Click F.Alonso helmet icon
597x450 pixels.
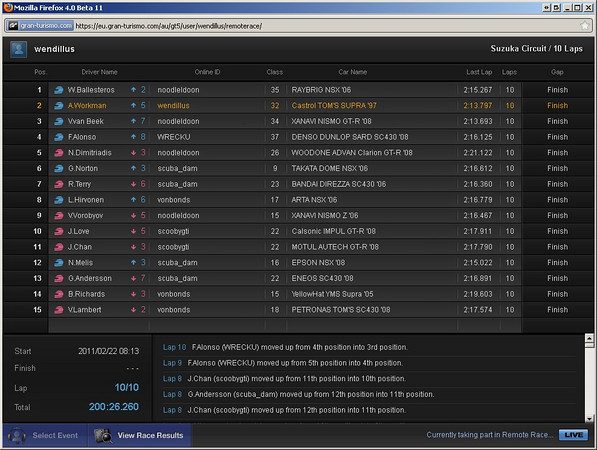click(59, 137)
